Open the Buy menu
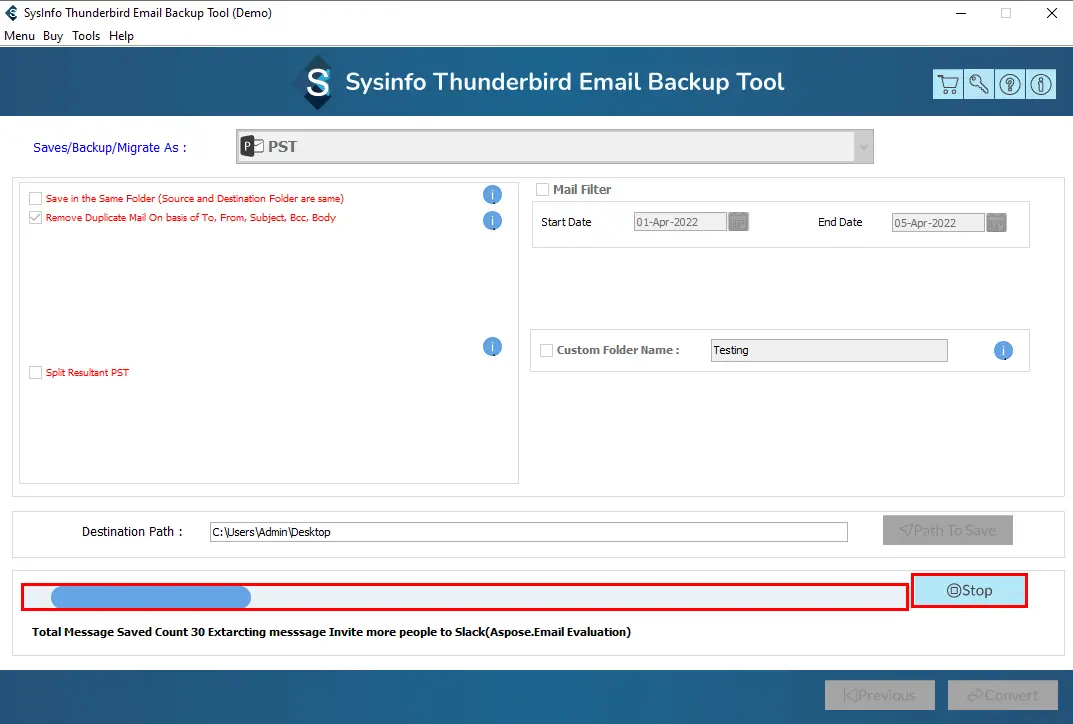Viewport: 1073px width, 724px height. (x=53, y=36)
